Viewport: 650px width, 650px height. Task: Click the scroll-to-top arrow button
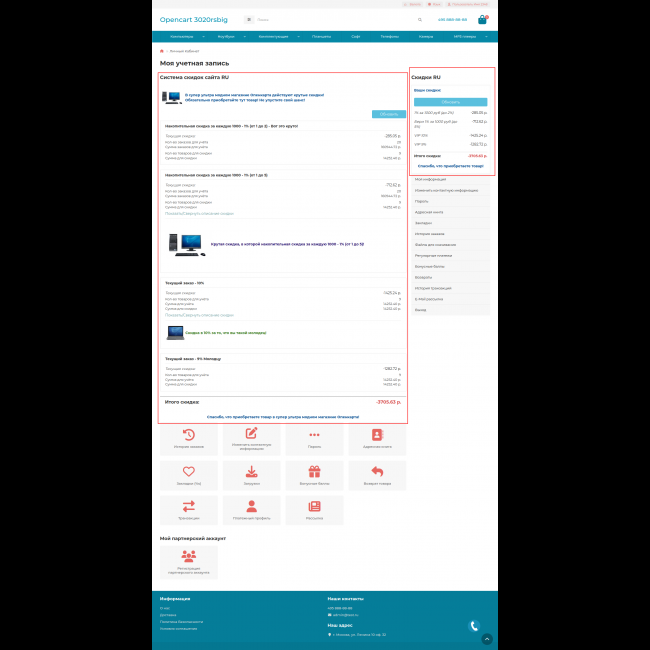487,638
